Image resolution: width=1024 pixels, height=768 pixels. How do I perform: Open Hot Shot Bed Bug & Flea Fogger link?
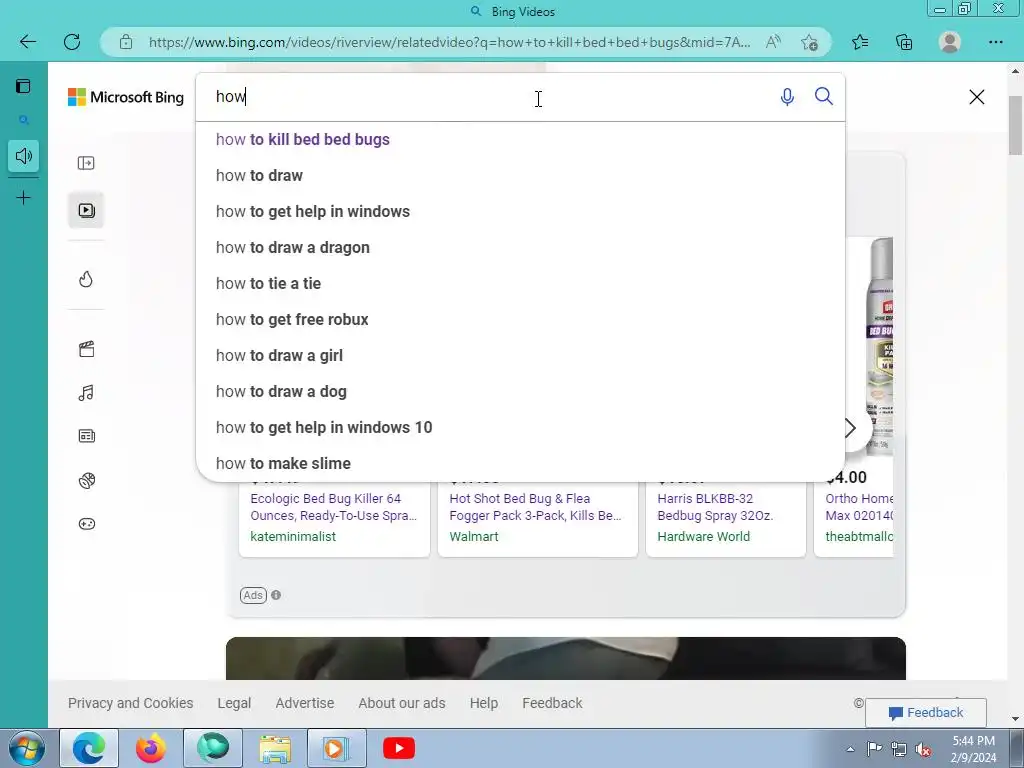(x=536, y=507)
